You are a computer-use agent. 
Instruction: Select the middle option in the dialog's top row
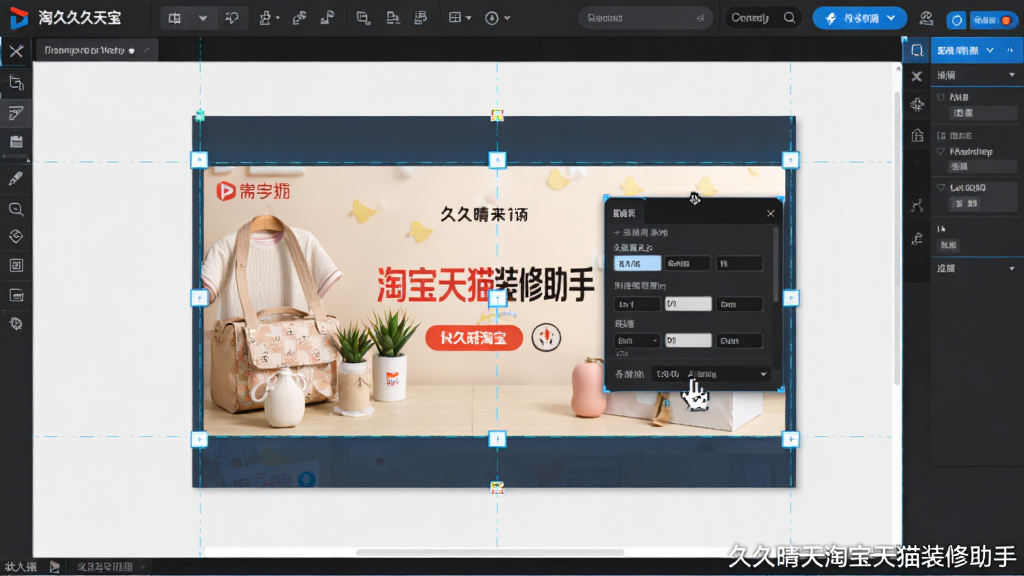688,263
